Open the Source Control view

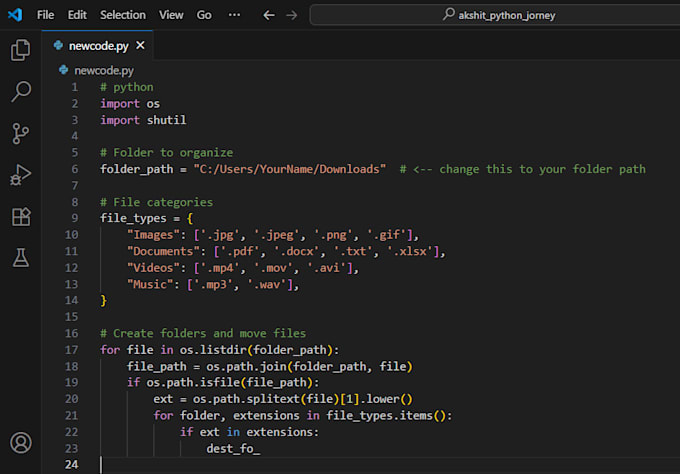pyautogui.click(x=20, y=133)
